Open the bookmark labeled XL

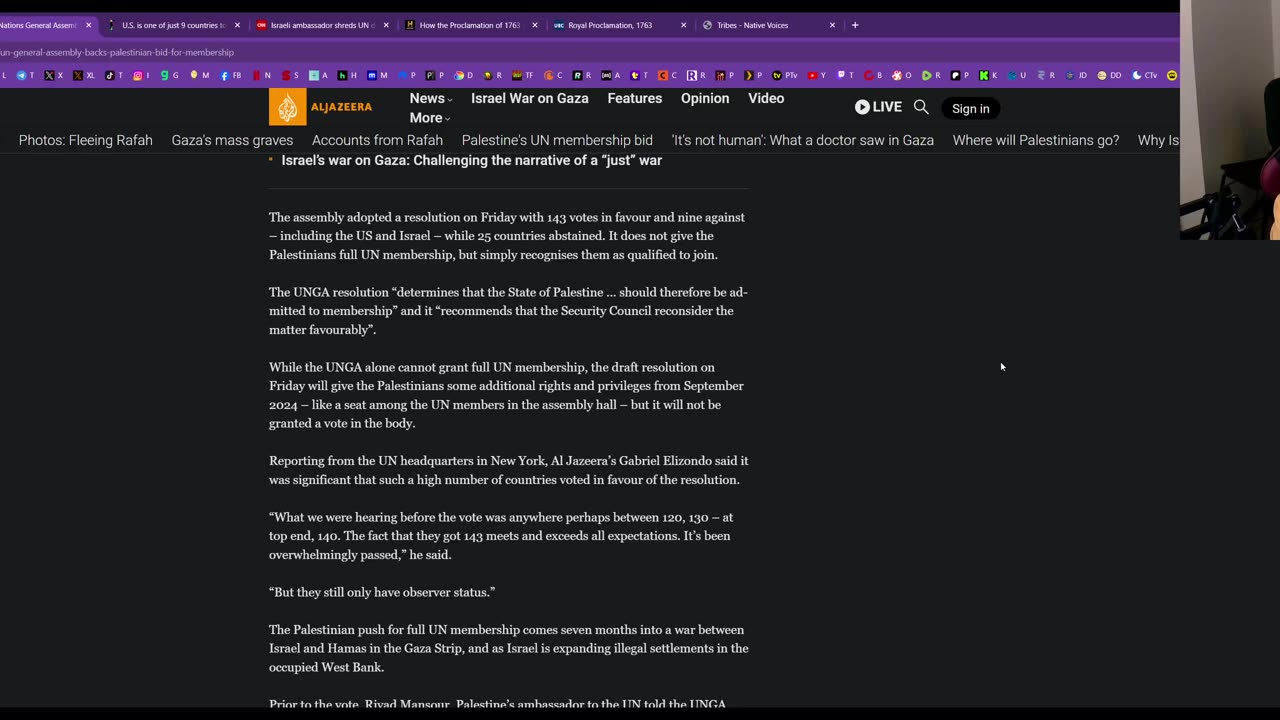84,75
